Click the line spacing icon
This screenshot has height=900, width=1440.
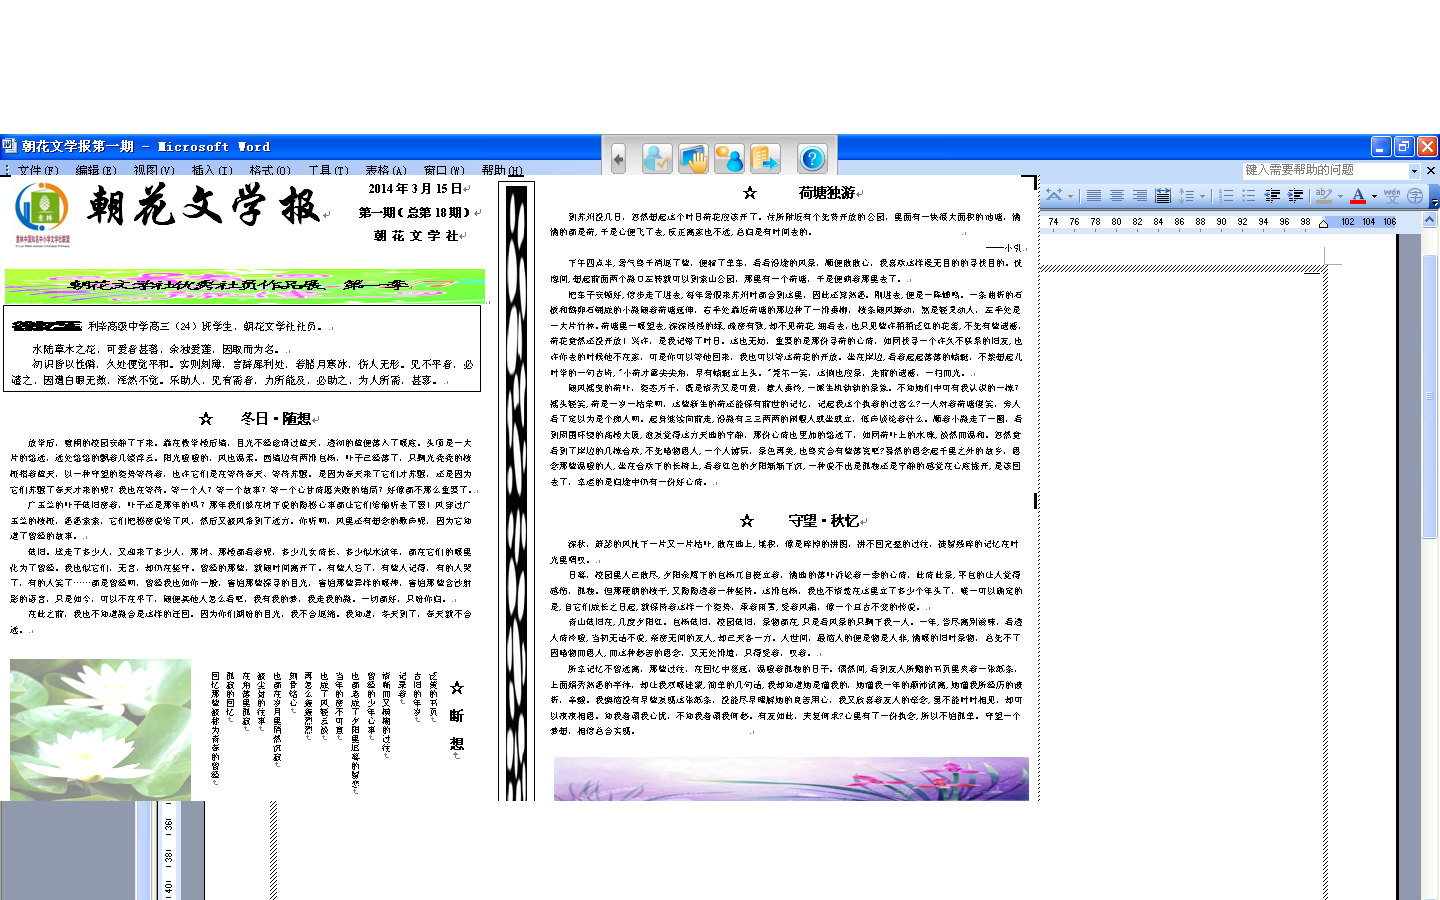[1186, 196]
